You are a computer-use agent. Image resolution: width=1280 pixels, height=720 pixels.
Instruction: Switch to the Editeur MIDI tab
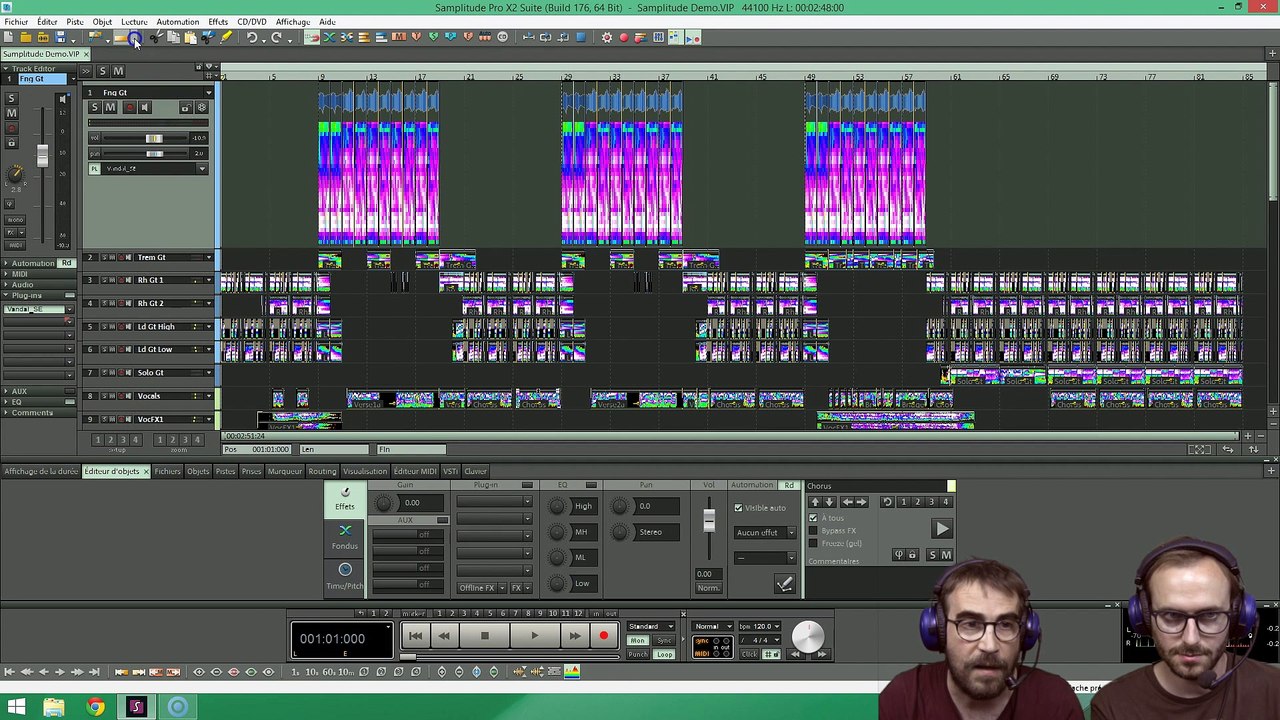coord(414,471)
